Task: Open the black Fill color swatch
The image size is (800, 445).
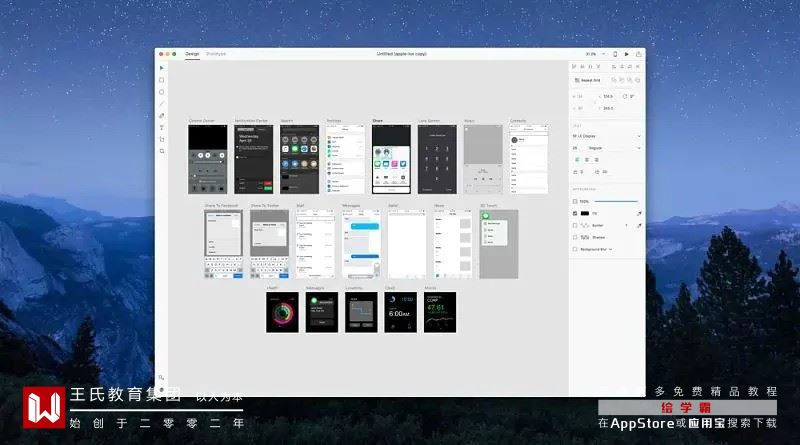Action: [585, 213]
